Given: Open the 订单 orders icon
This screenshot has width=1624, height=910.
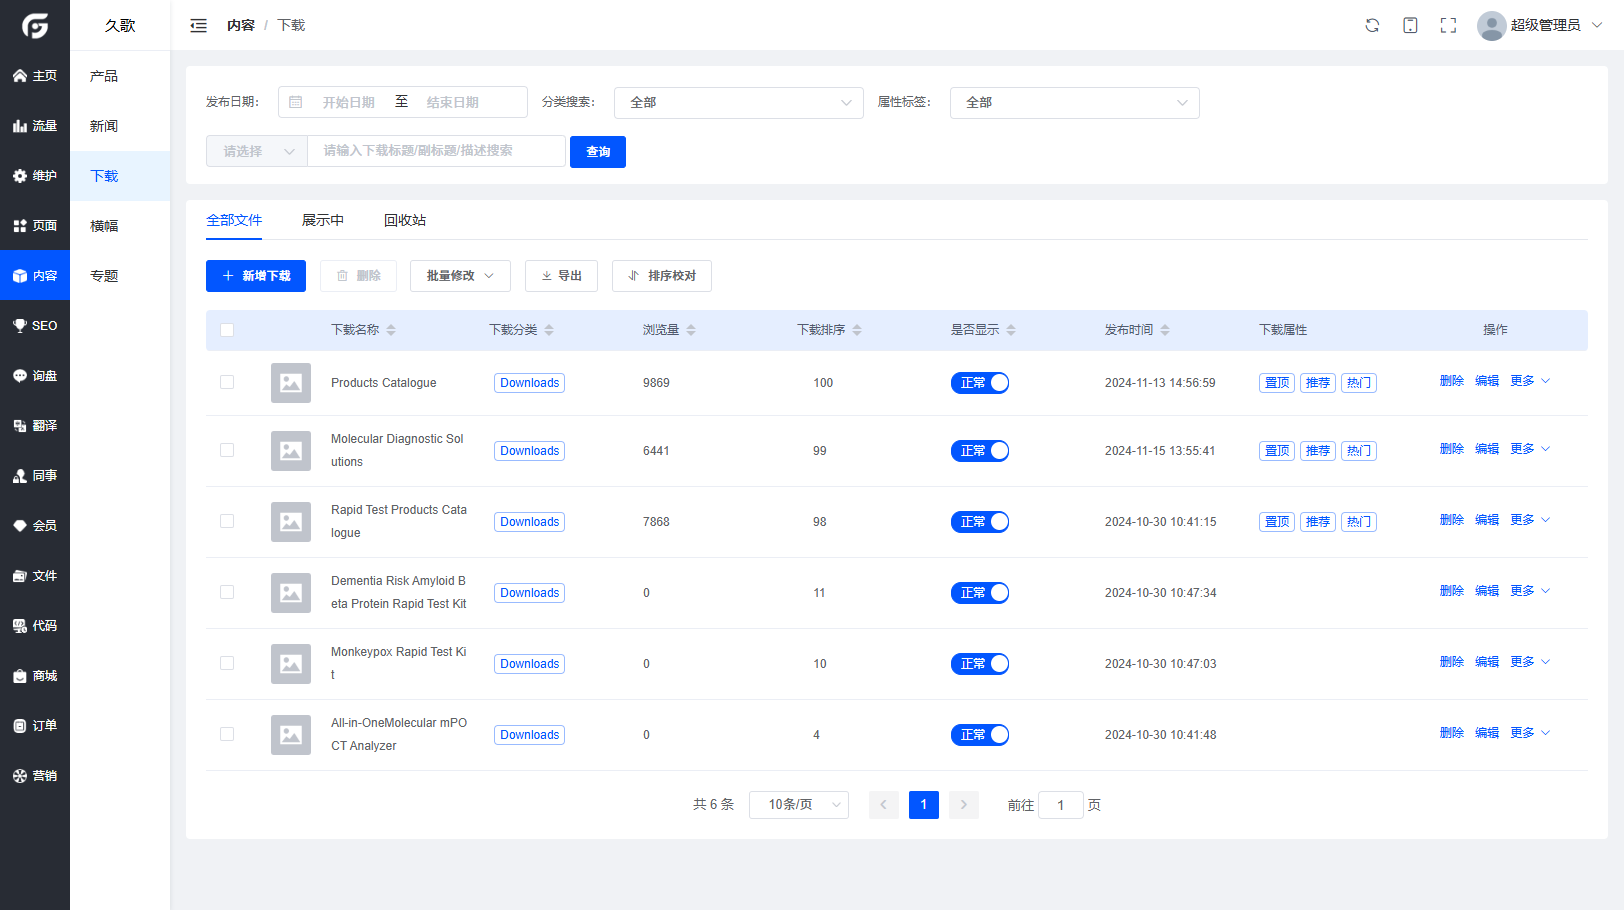Looking at the screenshot, I should tap(20, 726).
